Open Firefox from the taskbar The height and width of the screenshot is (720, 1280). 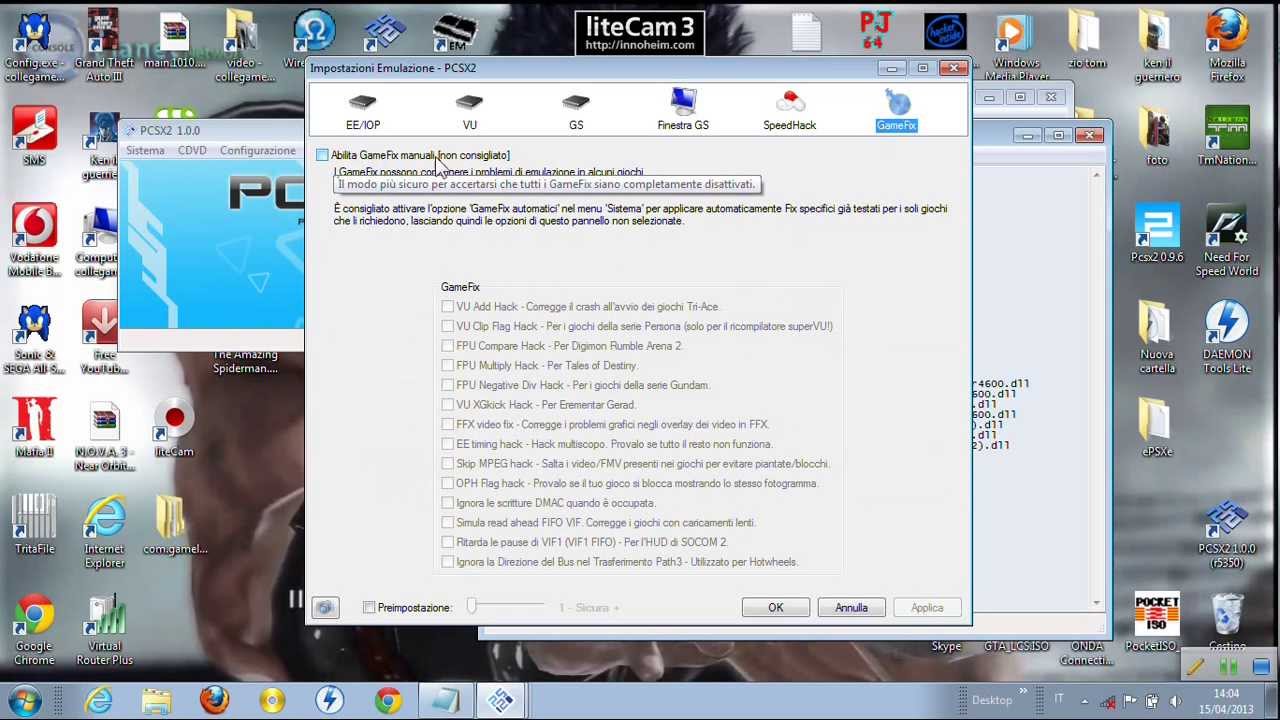point(214,700)
